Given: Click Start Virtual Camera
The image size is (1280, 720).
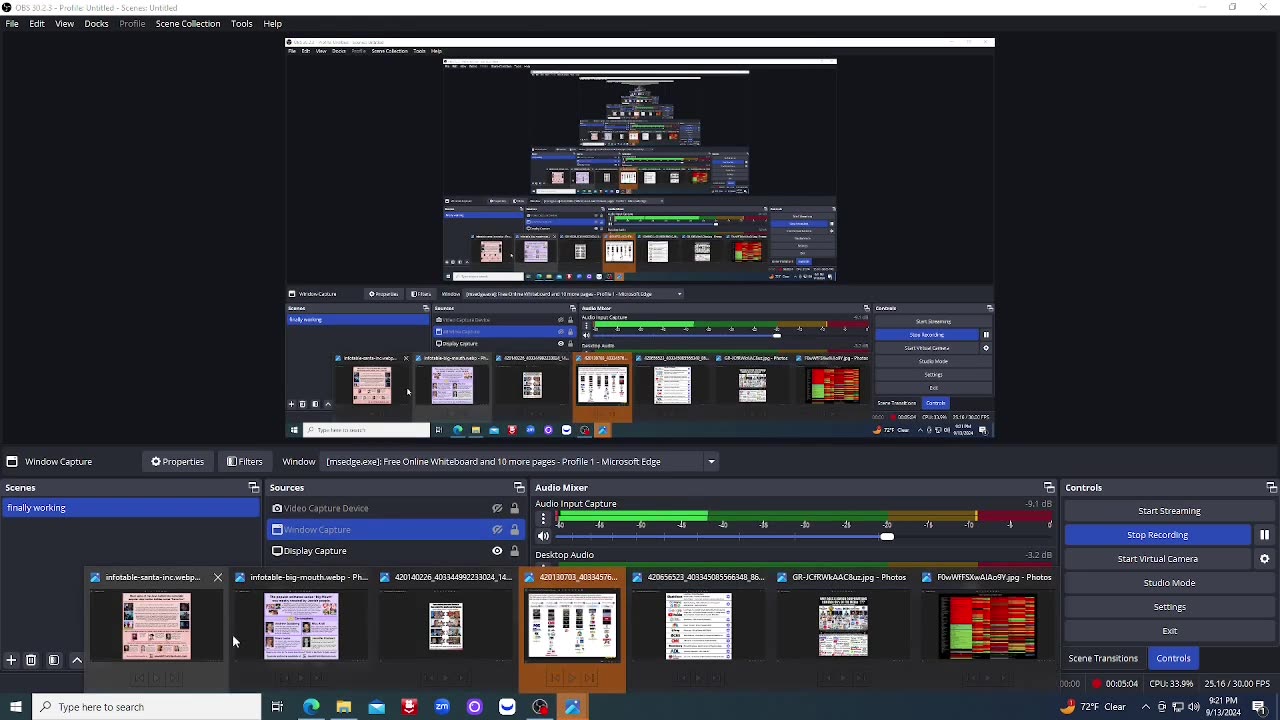Looking at the screenshot, I should pyautogui.click(x=1157, y=559).
